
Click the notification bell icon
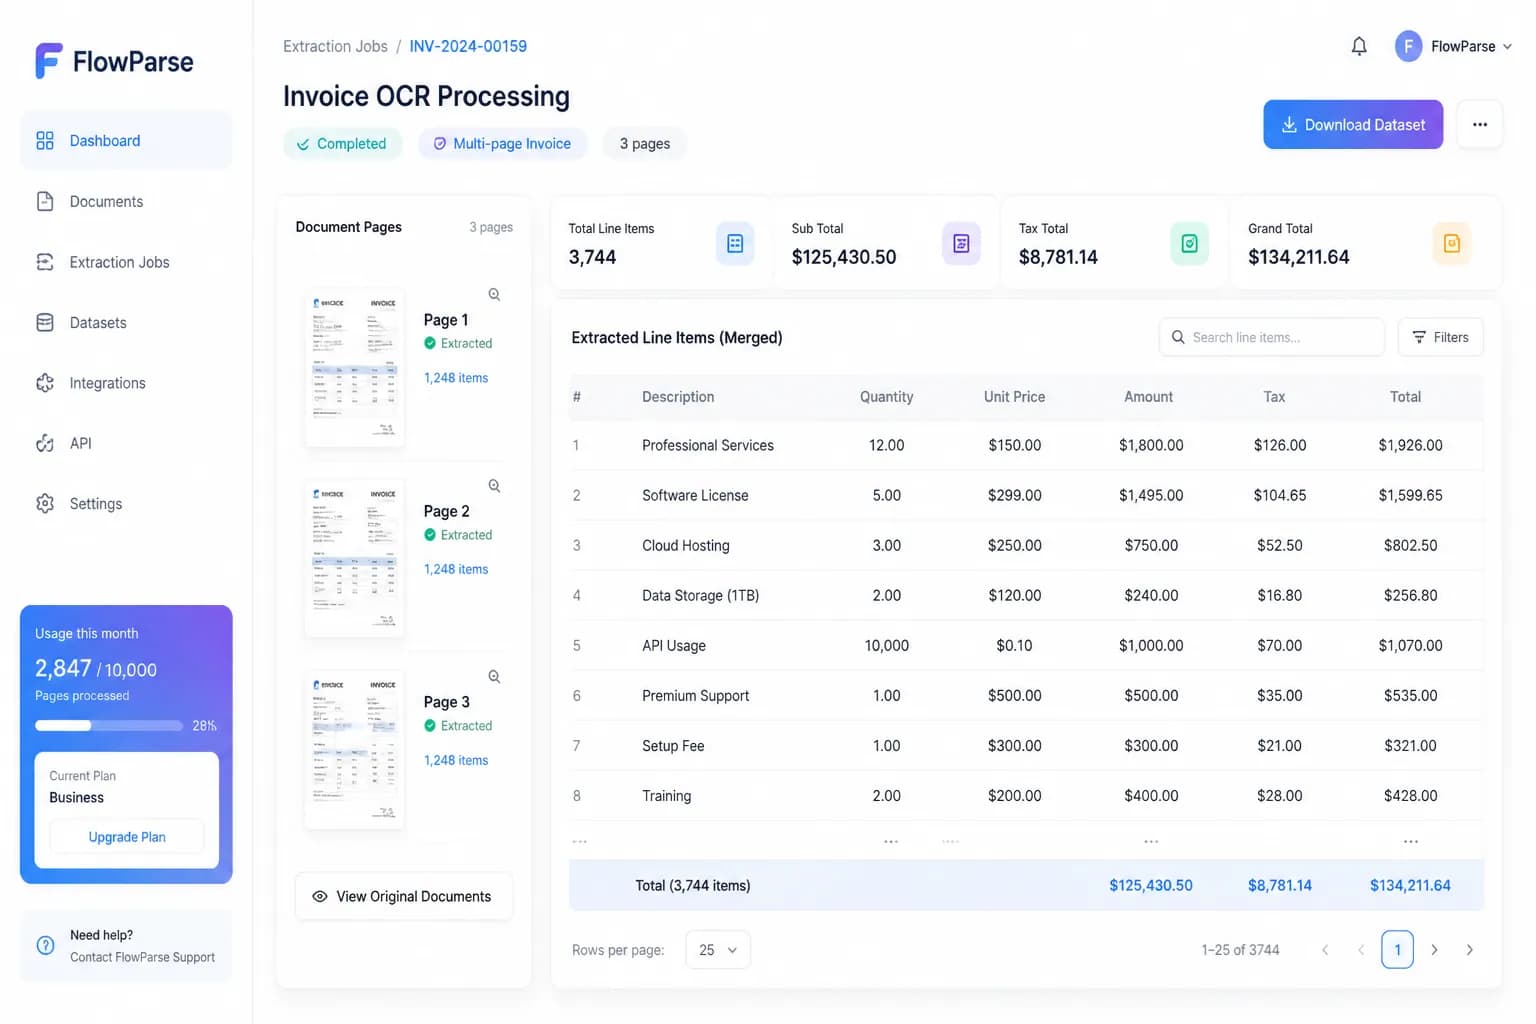point(1359,46)
